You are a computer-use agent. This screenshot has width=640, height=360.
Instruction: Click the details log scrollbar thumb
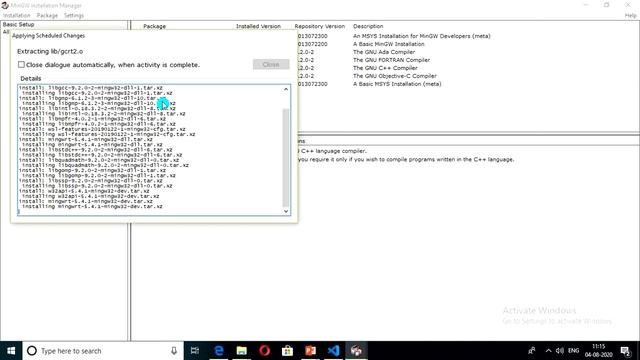pos(286,158)
